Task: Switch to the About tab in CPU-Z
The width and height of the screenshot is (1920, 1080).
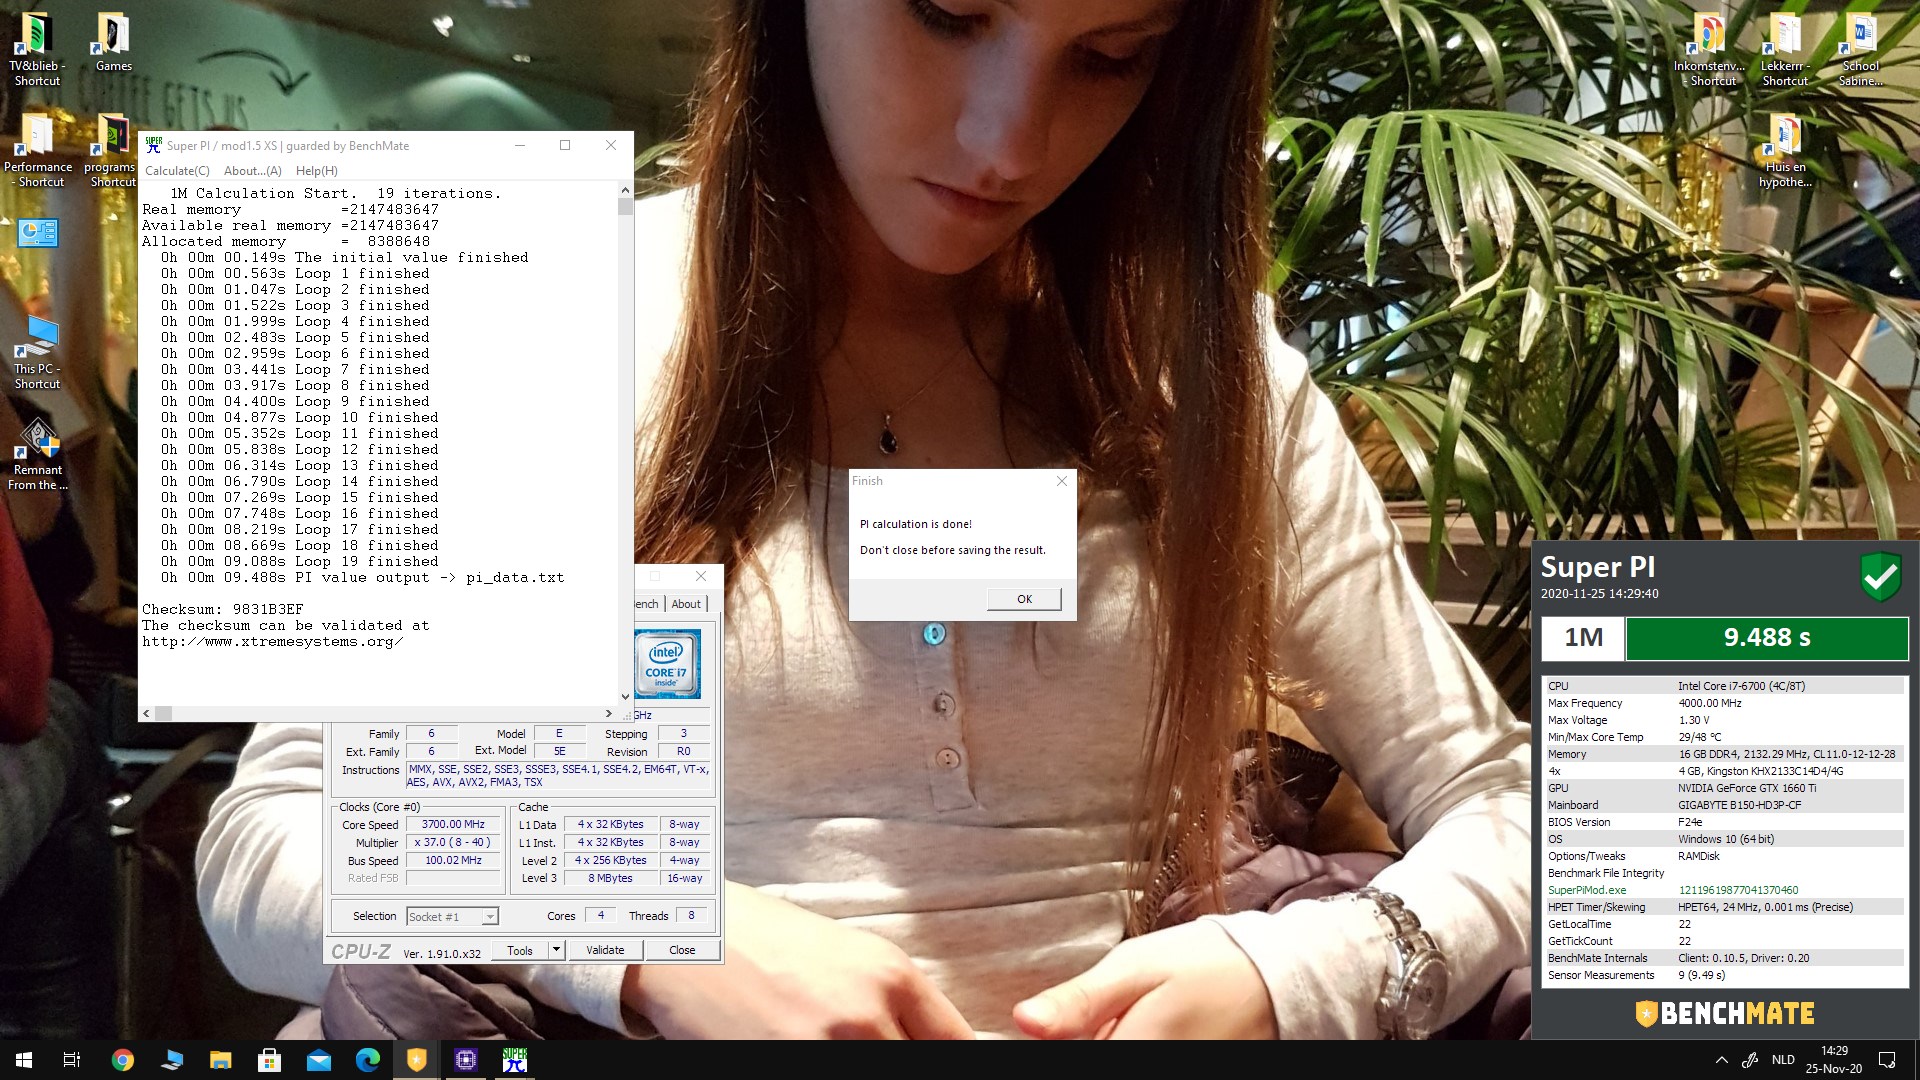Action: pyautogui.click(x=686, y=604)
